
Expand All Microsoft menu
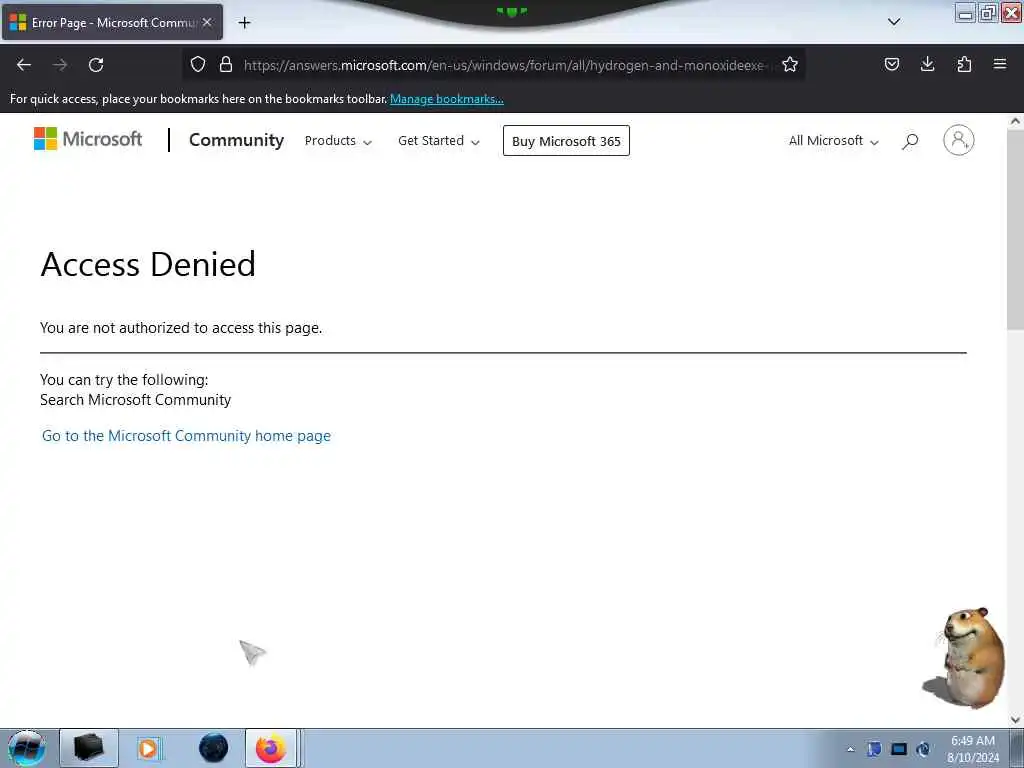click(833, 141)
